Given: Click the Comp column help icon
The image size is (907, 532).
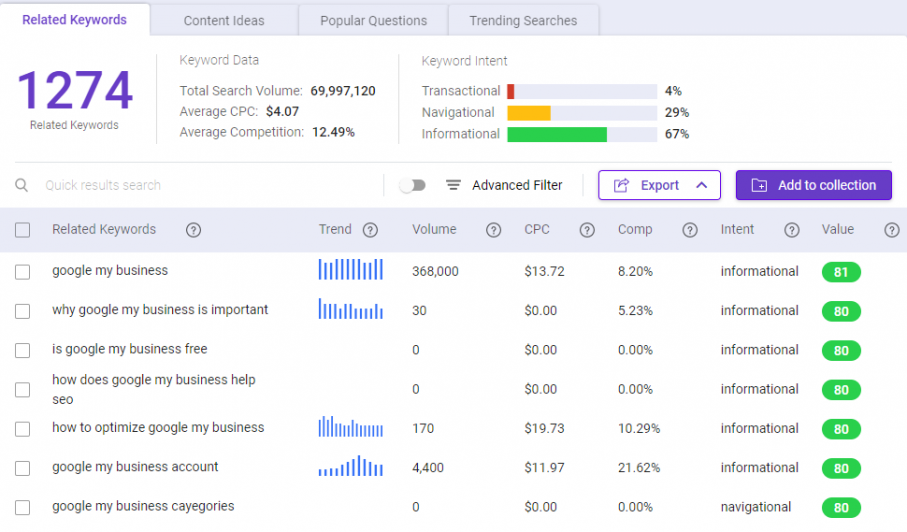Looking at the screenshot, I should 690,230.
